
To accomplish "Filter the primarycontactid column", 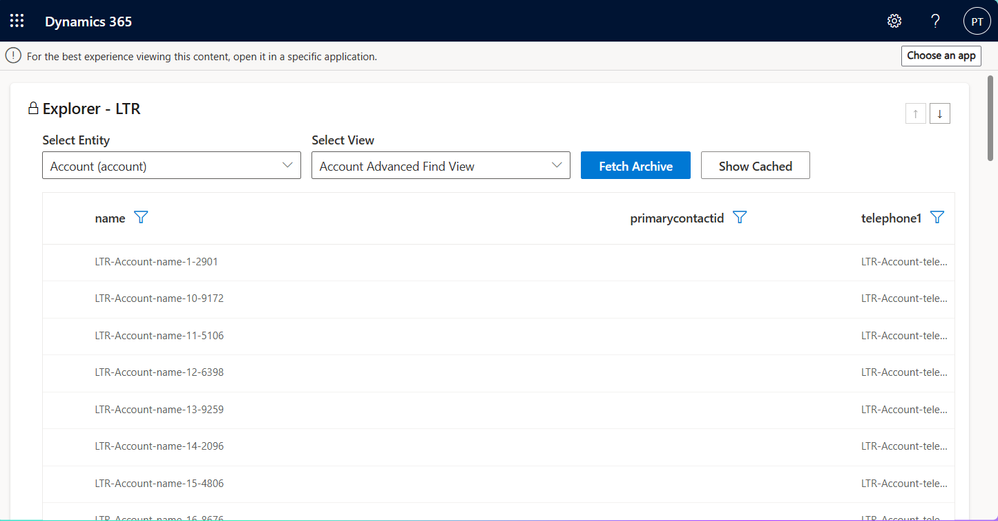I will (x=739, y=218).
